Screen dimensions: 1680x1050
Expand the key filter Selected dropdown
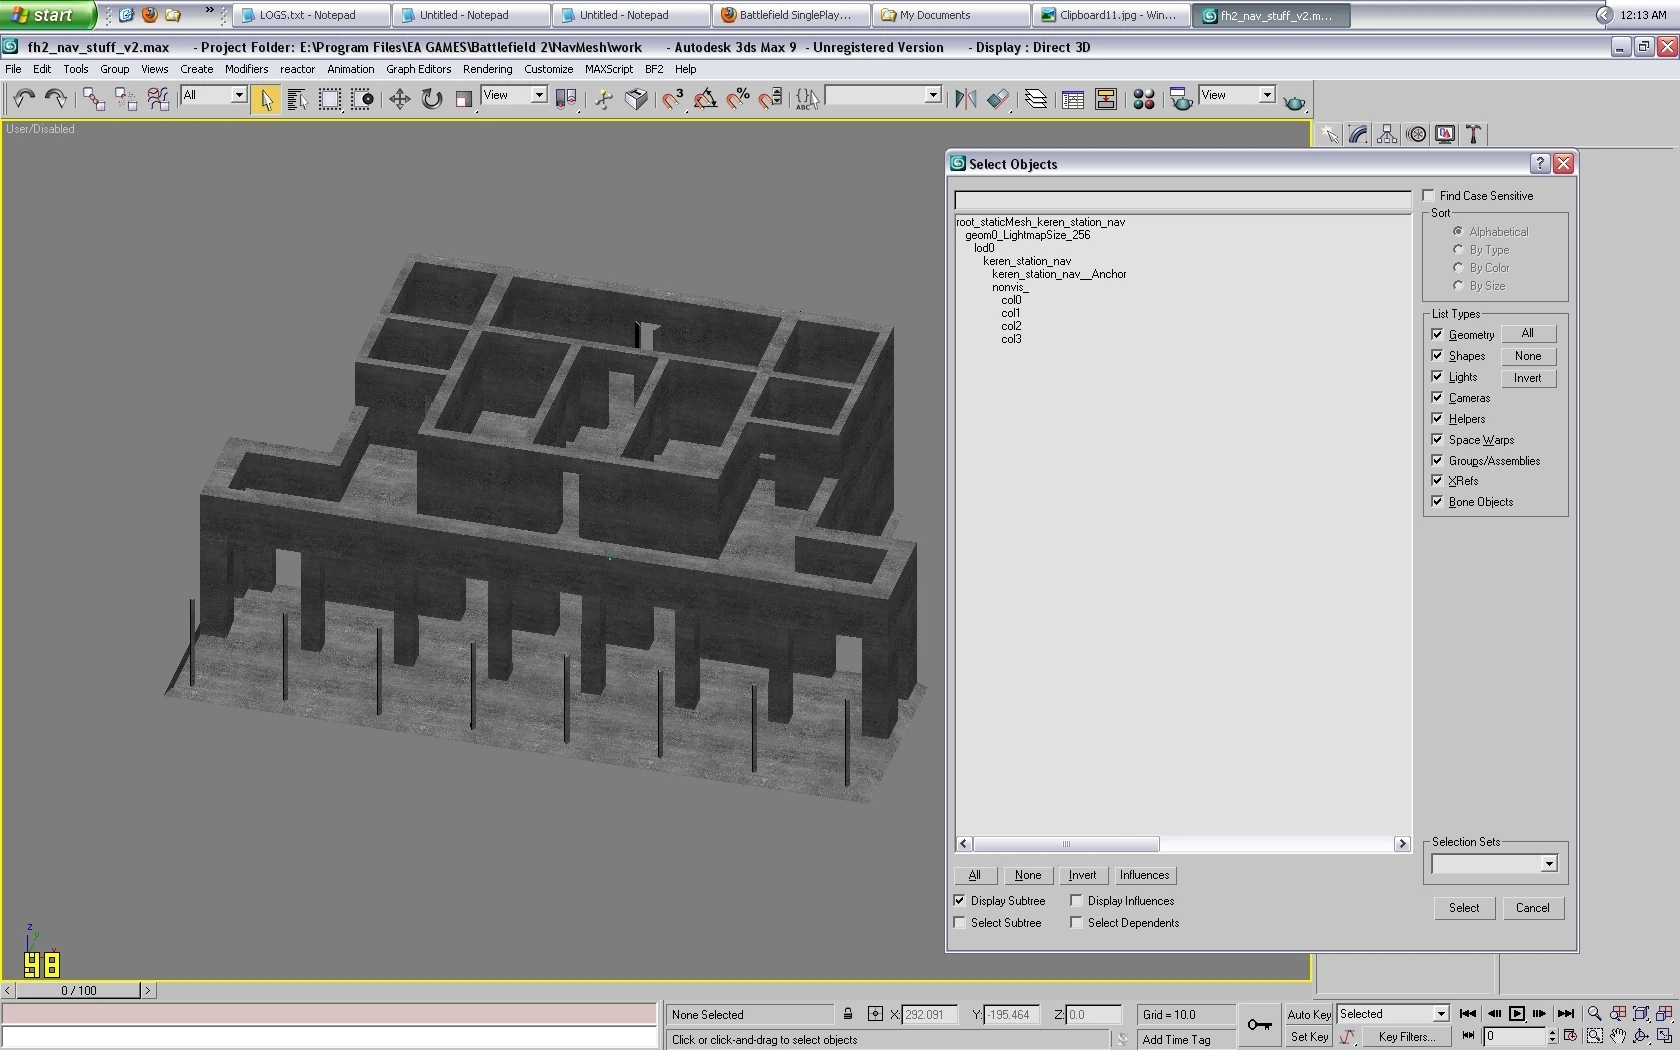1440,1014
